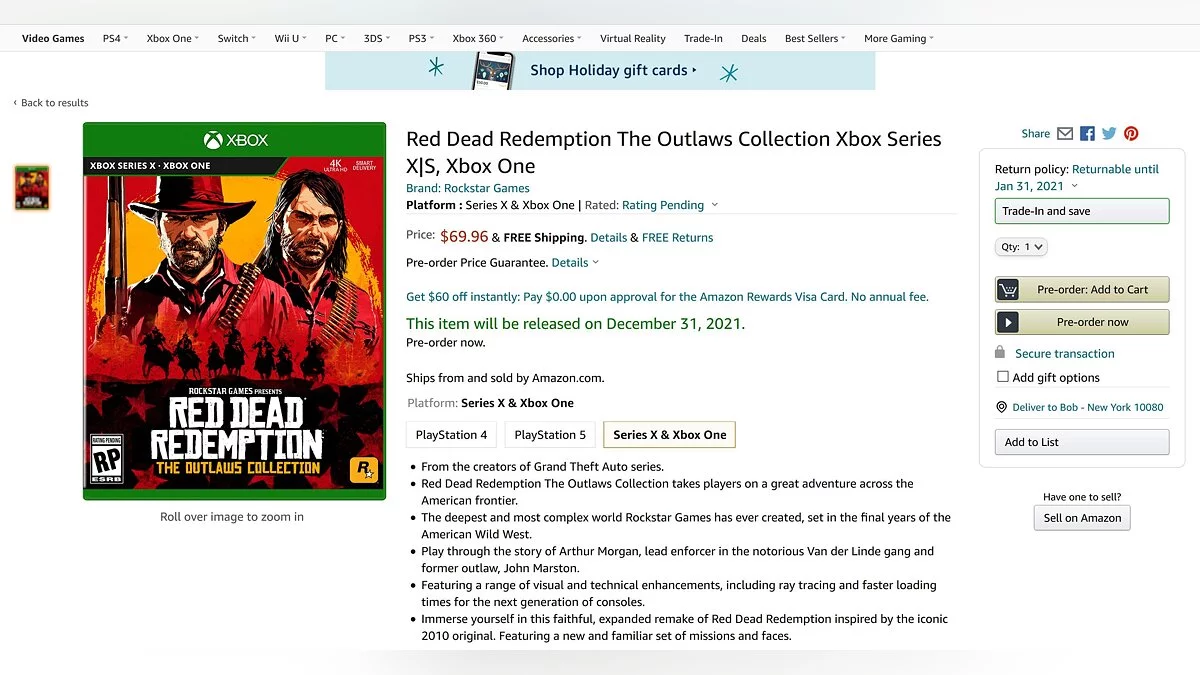
Task: Click the cart icon on Pre-order button
Action: (1008, 290)
